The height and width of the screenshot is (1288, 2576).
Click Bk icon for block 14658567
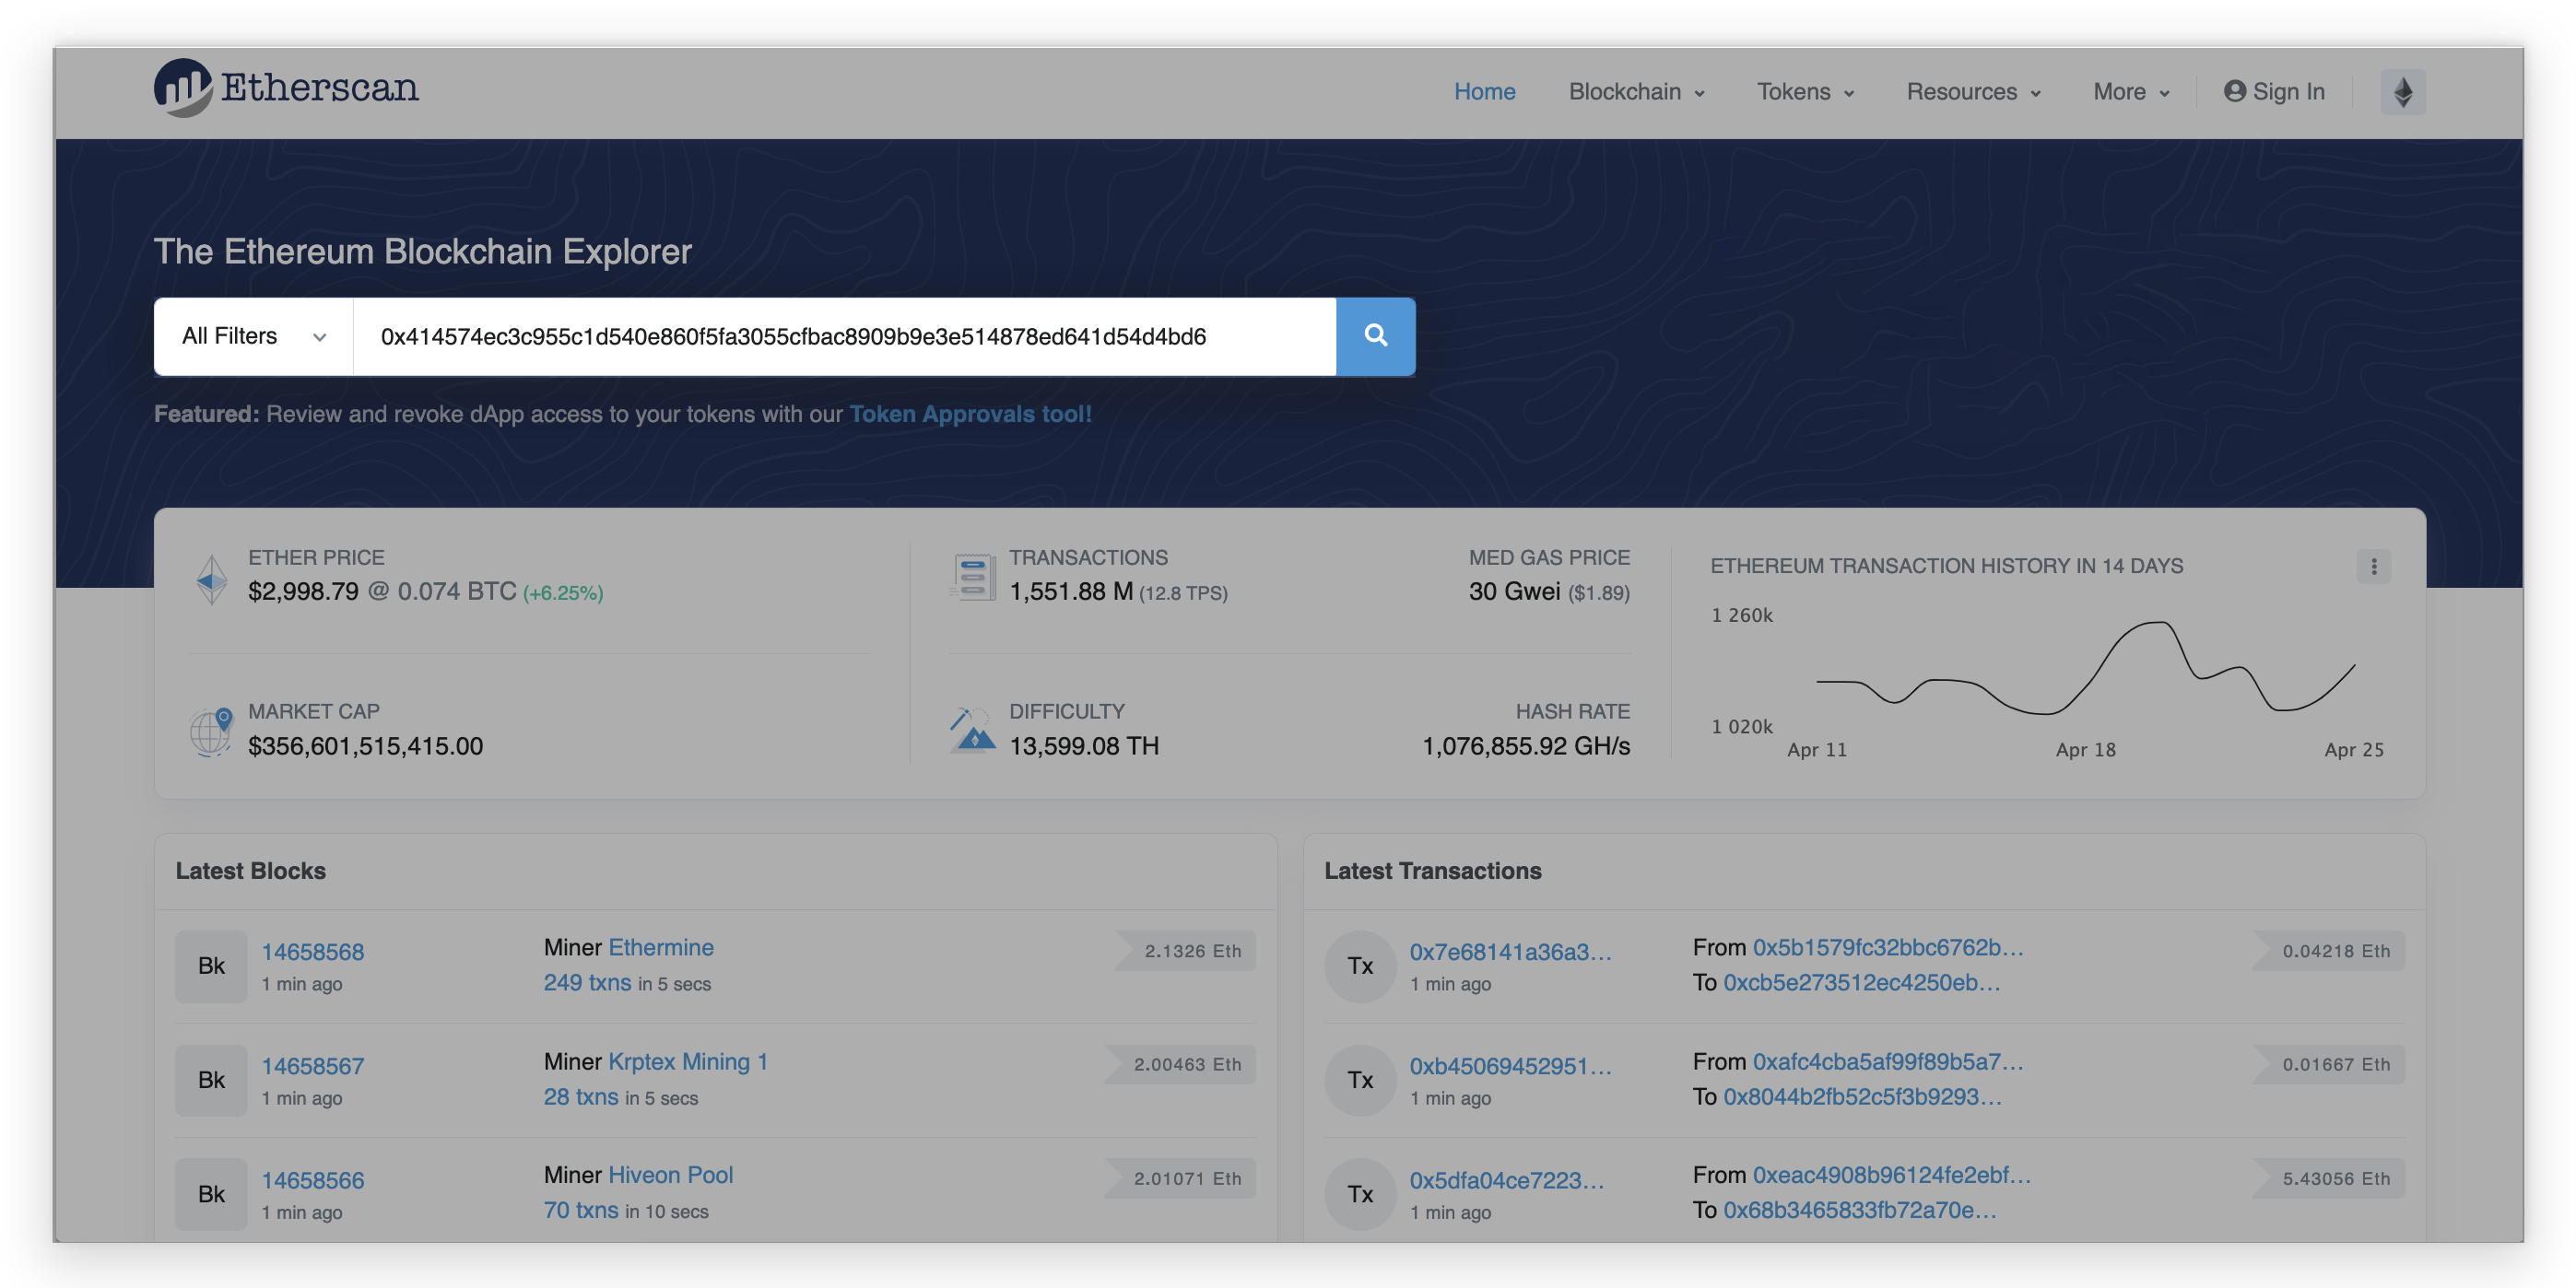(x=211, y=1080)
